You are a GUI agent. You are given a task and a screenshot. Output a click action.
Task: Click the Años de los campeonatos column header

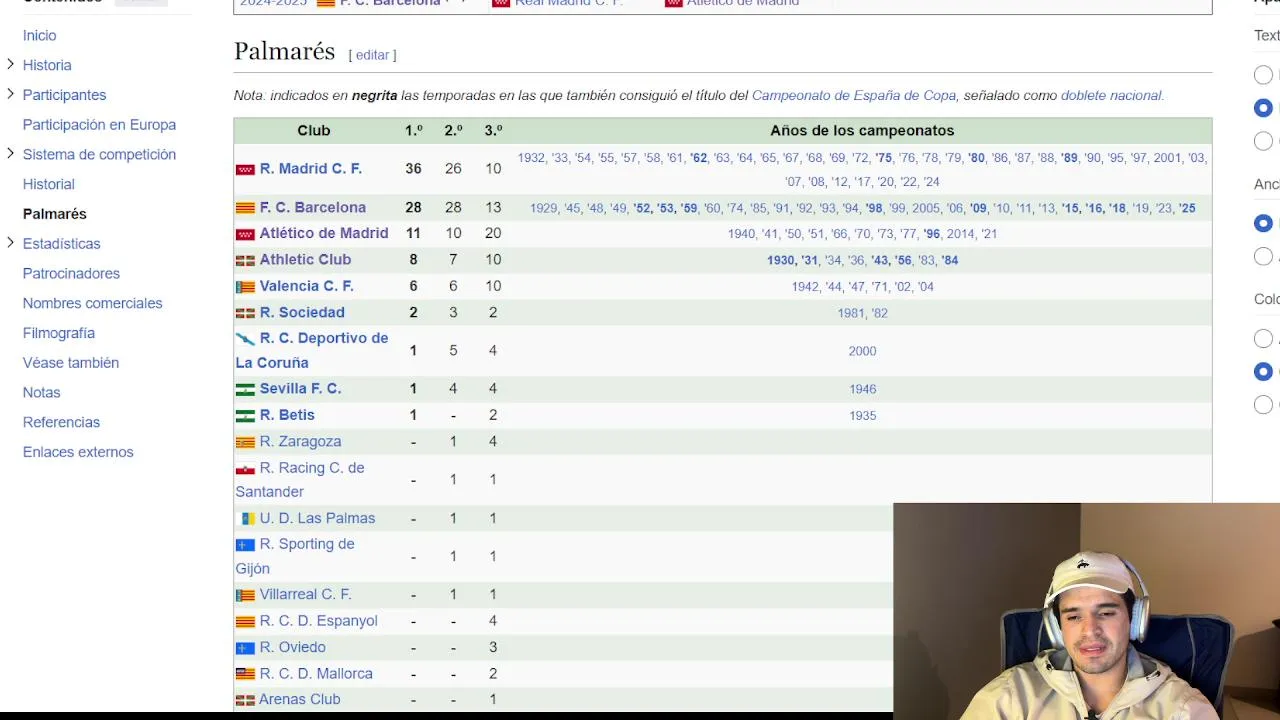(x=862, y=131)
